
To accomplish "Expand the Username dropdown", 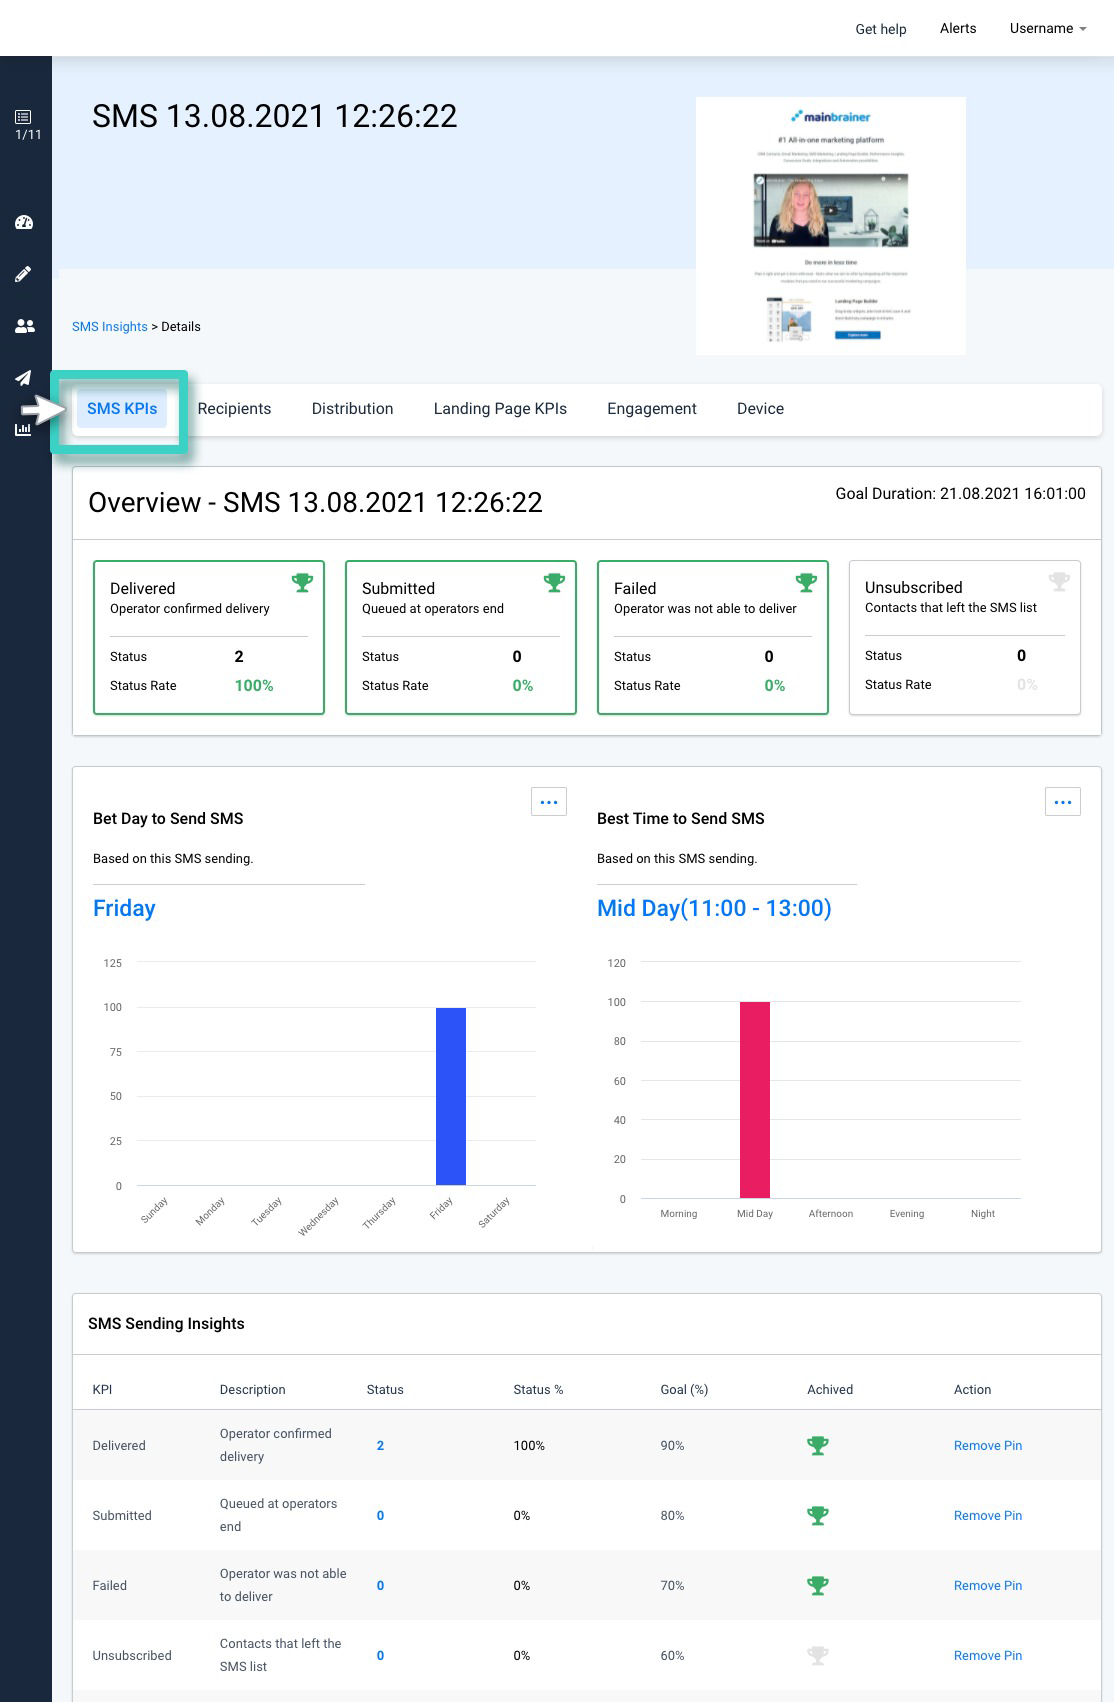I will [1047, 28].
